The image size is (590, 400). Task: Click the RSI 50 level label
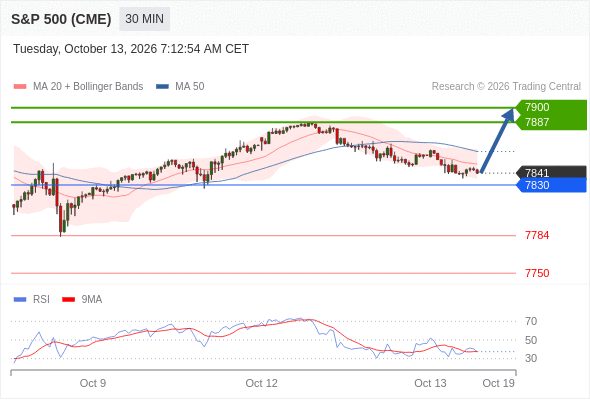tap(531, 340)
